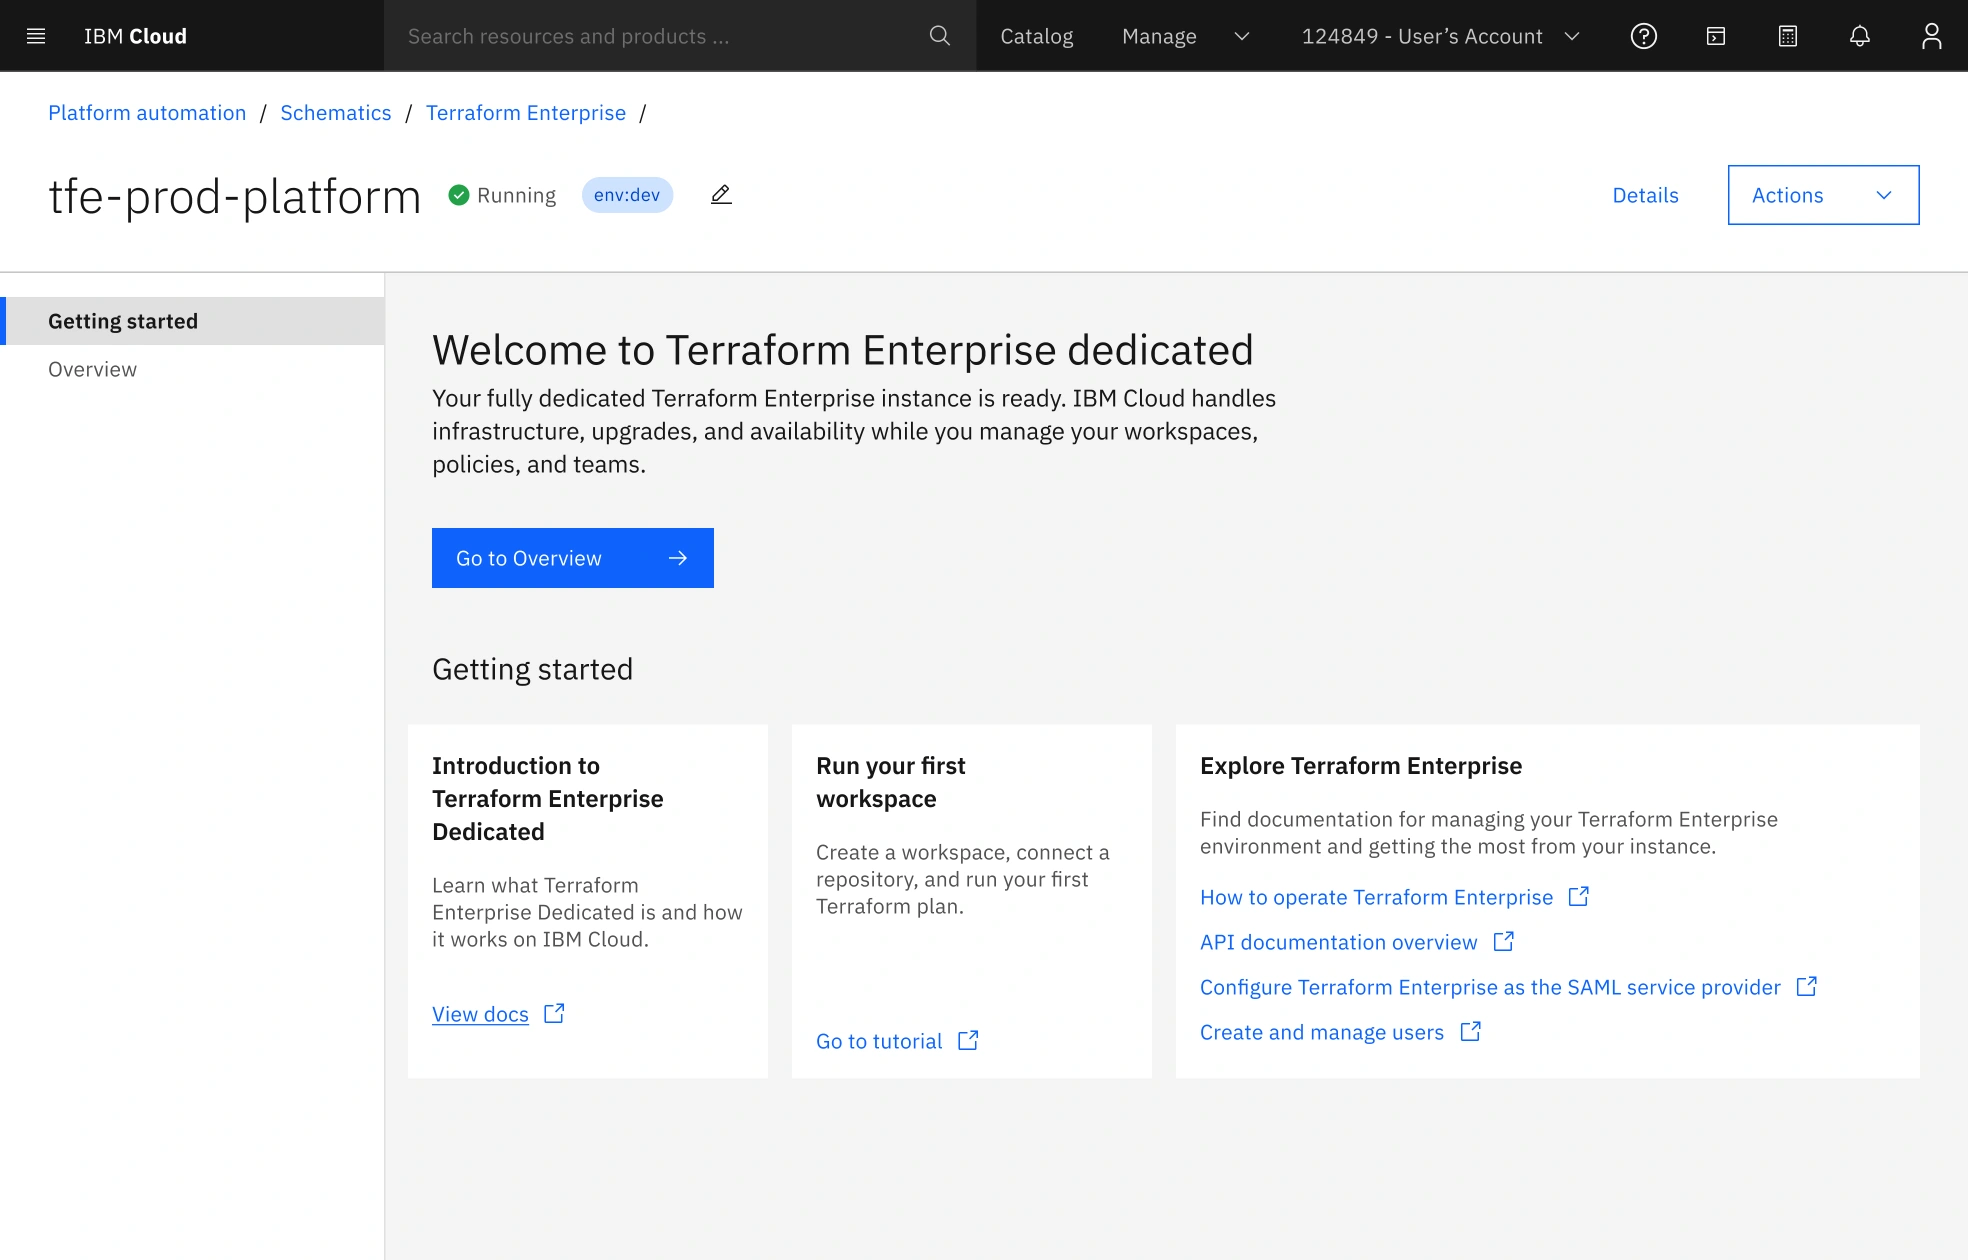Click the green Running status icon
Screen dimensions: 1968x1260
point(459,195)
